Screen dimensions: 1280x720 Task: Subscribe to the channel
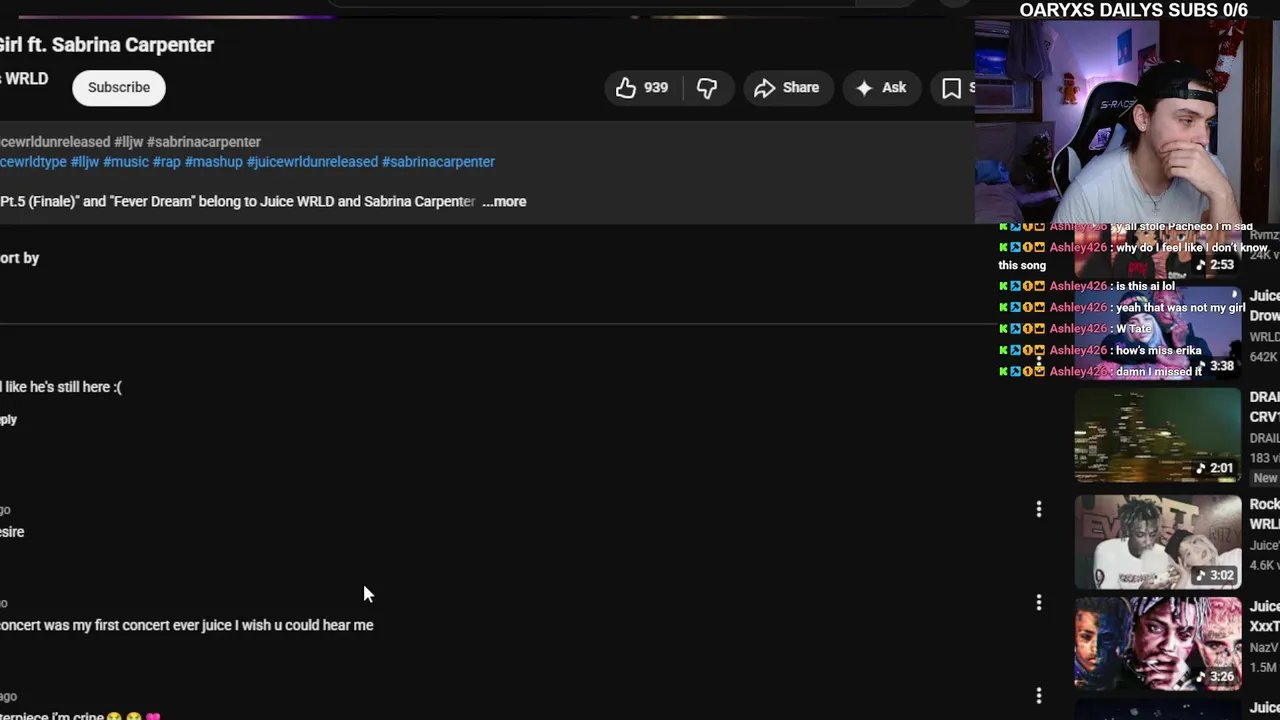coord(118,87)
